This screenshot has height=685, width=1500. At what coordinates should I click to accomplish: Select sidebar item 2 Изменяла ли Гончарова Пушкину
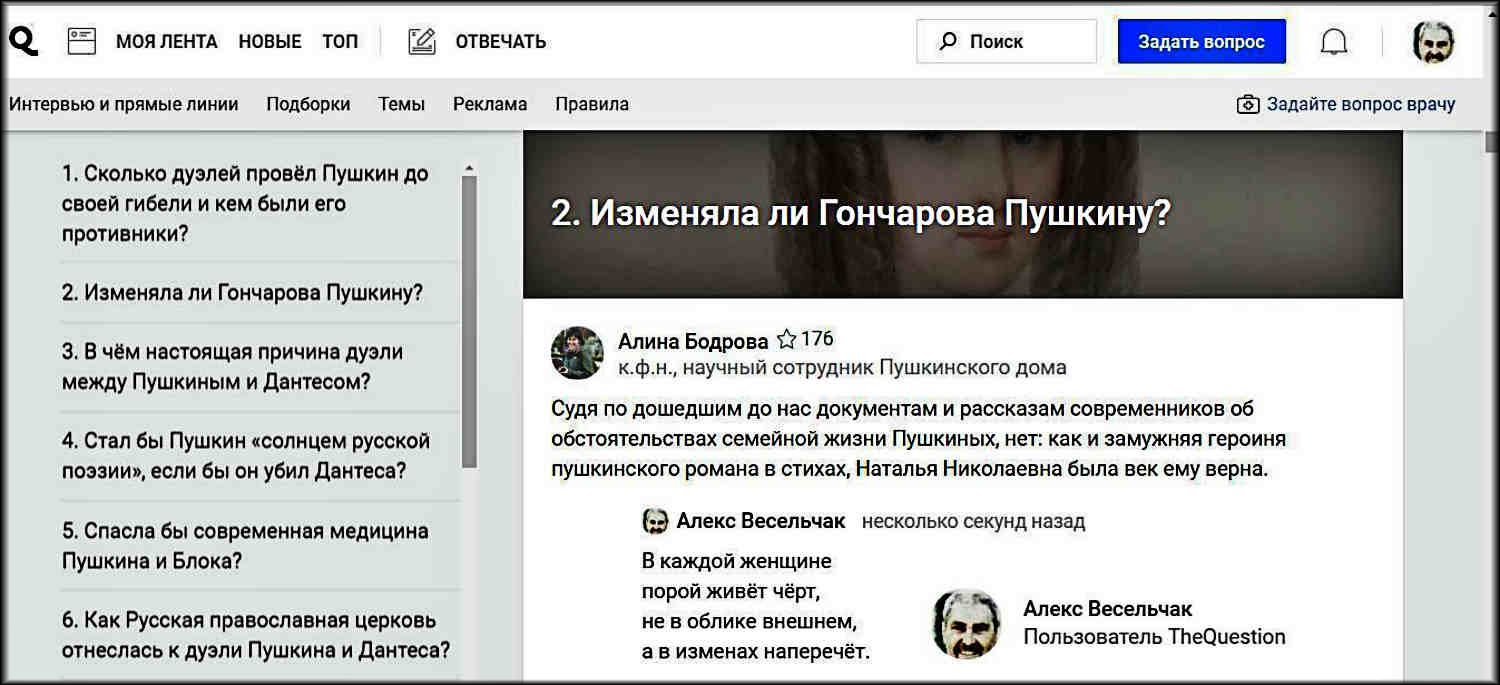pos(243,293)
